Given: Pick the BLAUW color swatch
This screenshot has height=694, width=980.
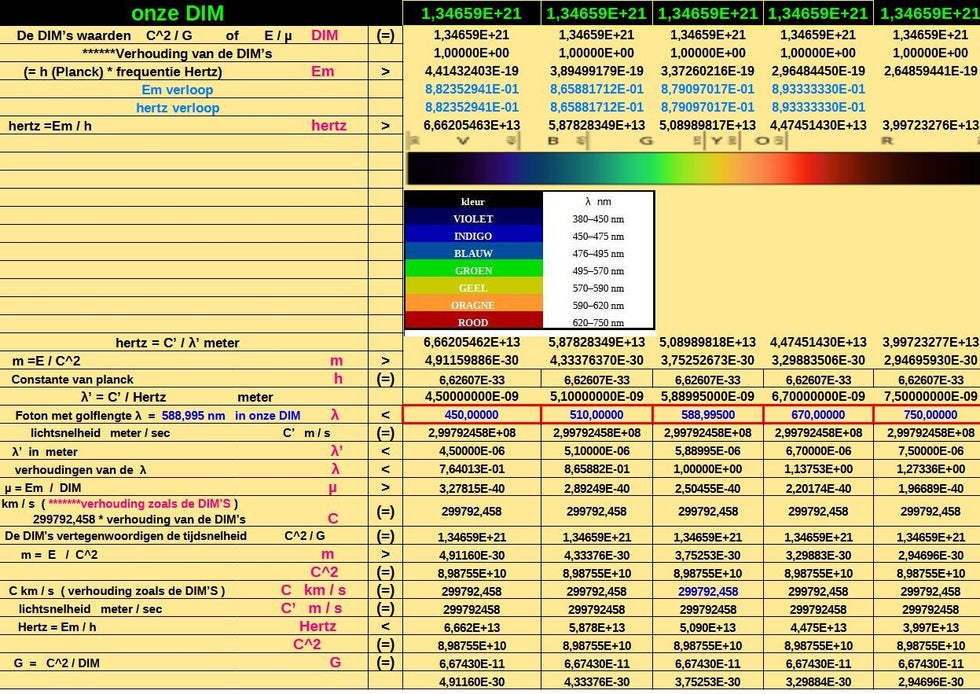Looking at the screenshot, I should point(473,253).
